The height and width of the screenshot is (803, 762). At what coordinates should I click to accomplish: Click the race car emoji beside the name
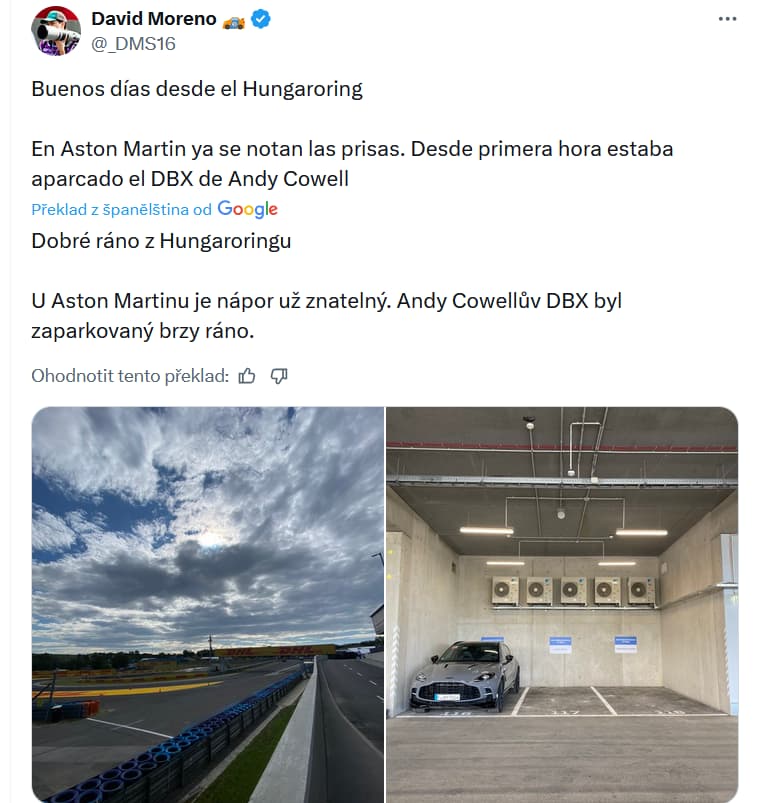tap(232, 19)
